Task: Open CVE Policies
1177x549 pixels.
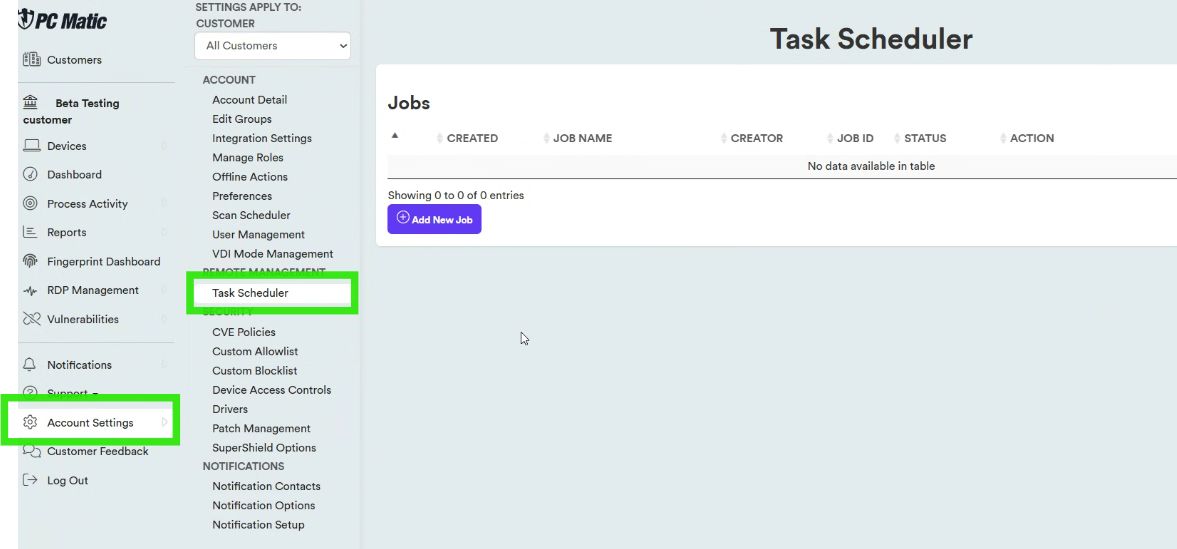Action: point(244,332)
